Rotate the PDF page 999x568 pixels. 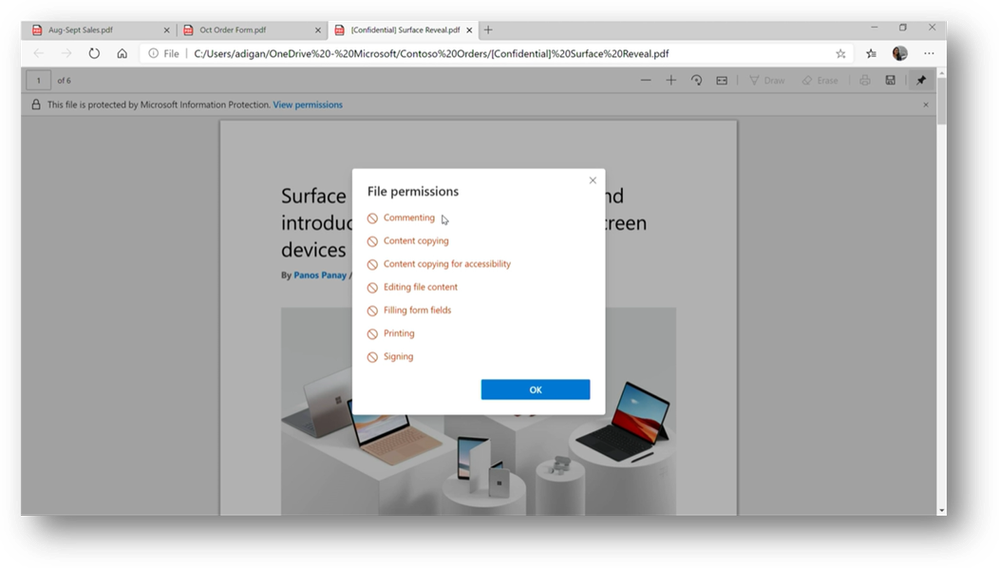click(x=696, y=80)
